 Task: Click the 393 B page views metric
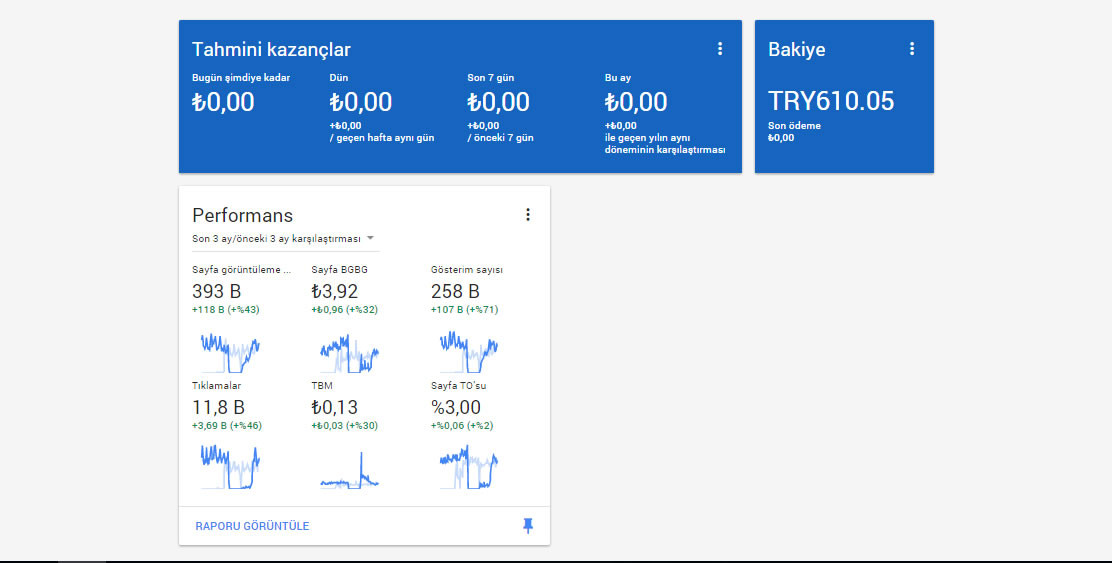point(217,291)
